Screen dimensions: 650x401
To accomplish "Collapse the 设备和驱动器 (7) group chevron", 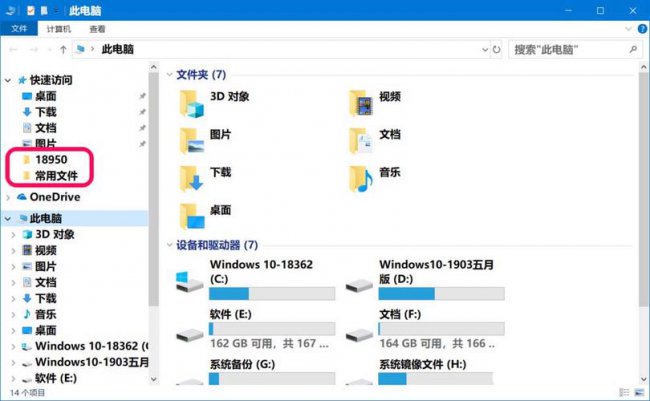I will coord(169,245).
